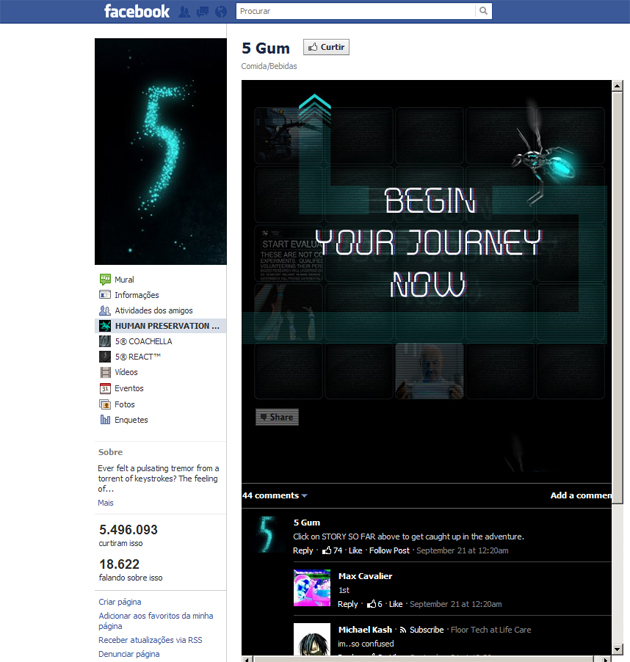Click Michael Kash's avatar thumbnail

[312, 639]
